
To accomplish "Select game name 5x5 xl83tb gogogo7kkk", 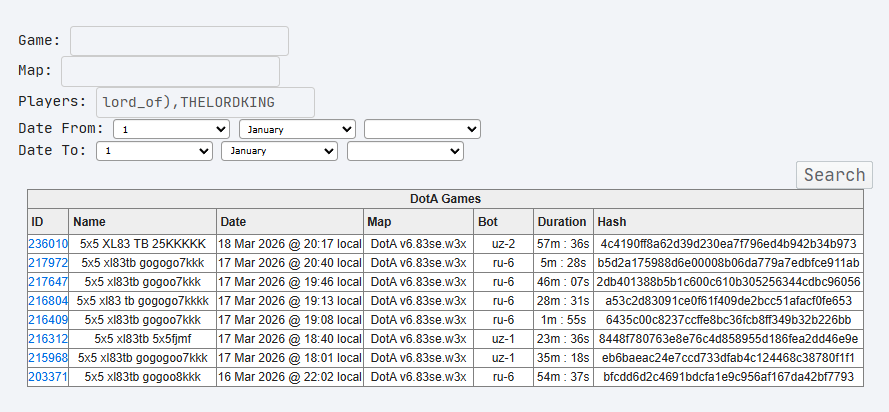I will point(142,263).
